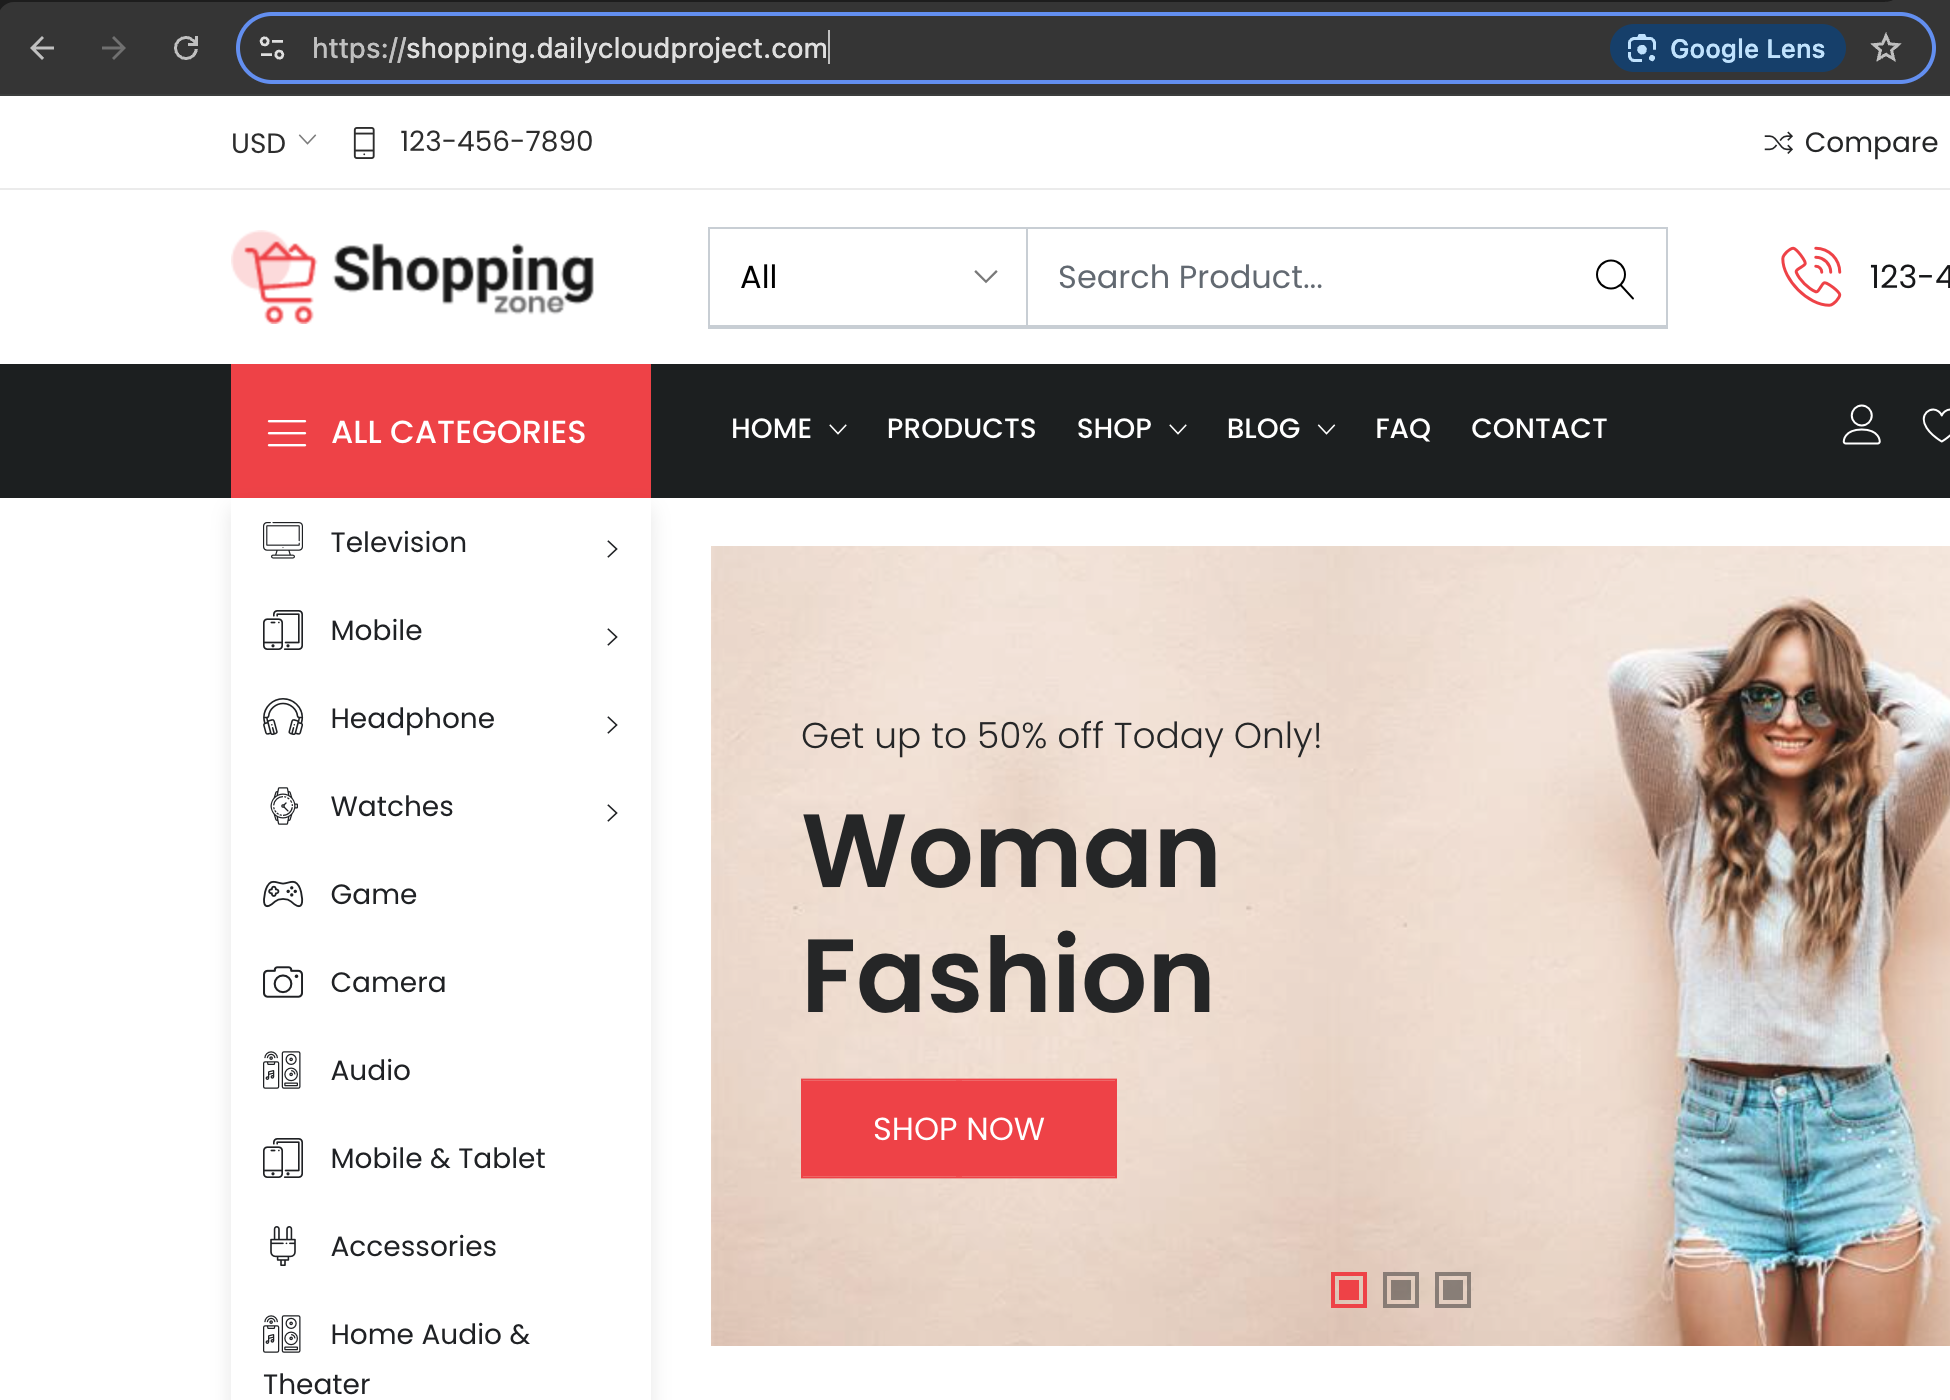Open the HOME menu
This screenshot has height=1400, width=1950.
(771, 429)
